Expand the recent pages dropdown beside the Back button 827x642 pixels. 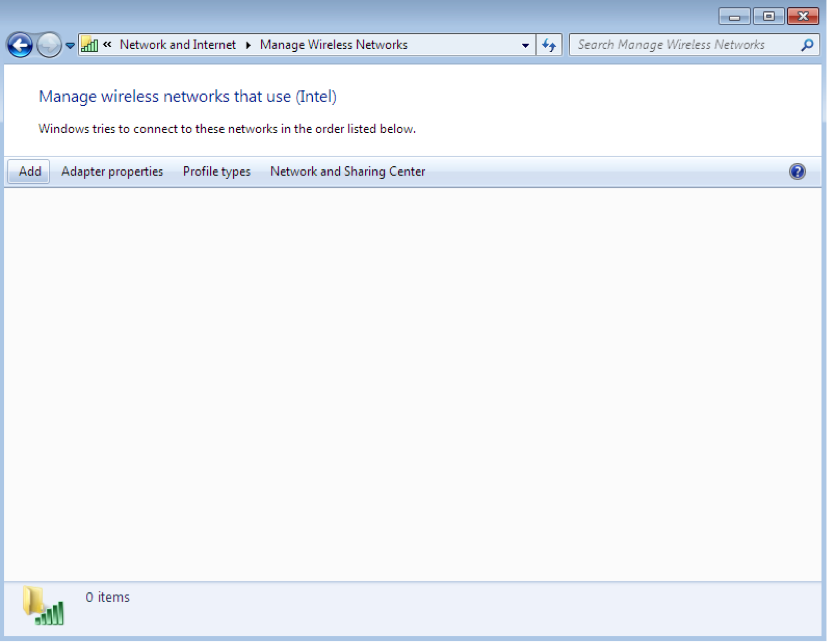click(69, 44)
